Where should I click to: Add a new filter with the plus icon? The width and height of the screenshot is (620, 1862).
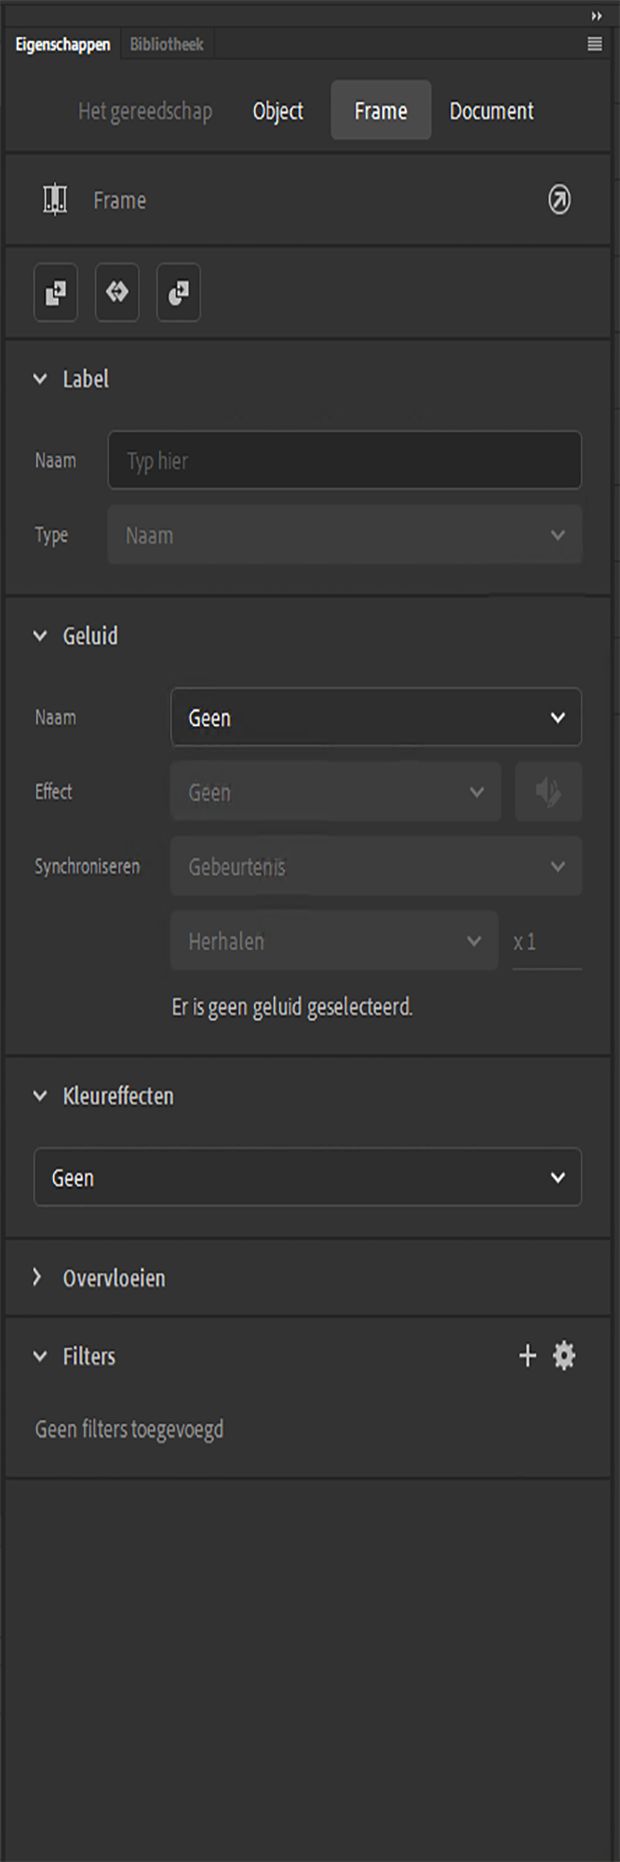528,1356
